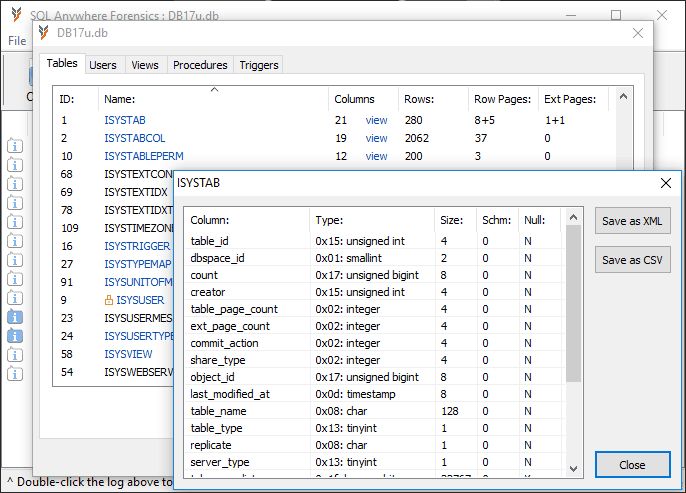Click the topmost info icon in the main window log
The height and width of the screenshot is (493, 686).
click(x=15, y=146)
